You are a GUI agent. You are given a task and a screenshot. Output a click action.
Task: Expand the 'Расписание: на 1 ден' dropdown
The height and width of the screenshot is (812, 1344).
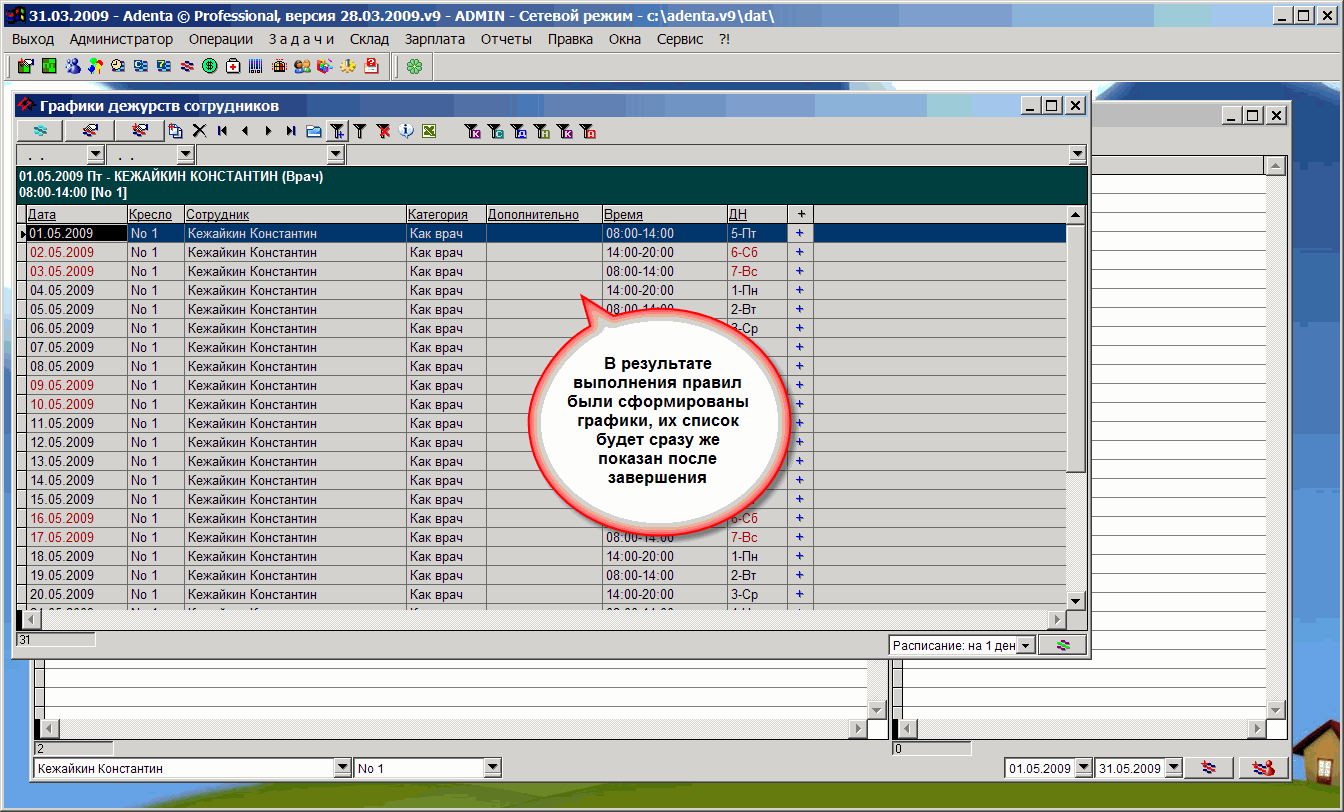[x=1025, y=646]
